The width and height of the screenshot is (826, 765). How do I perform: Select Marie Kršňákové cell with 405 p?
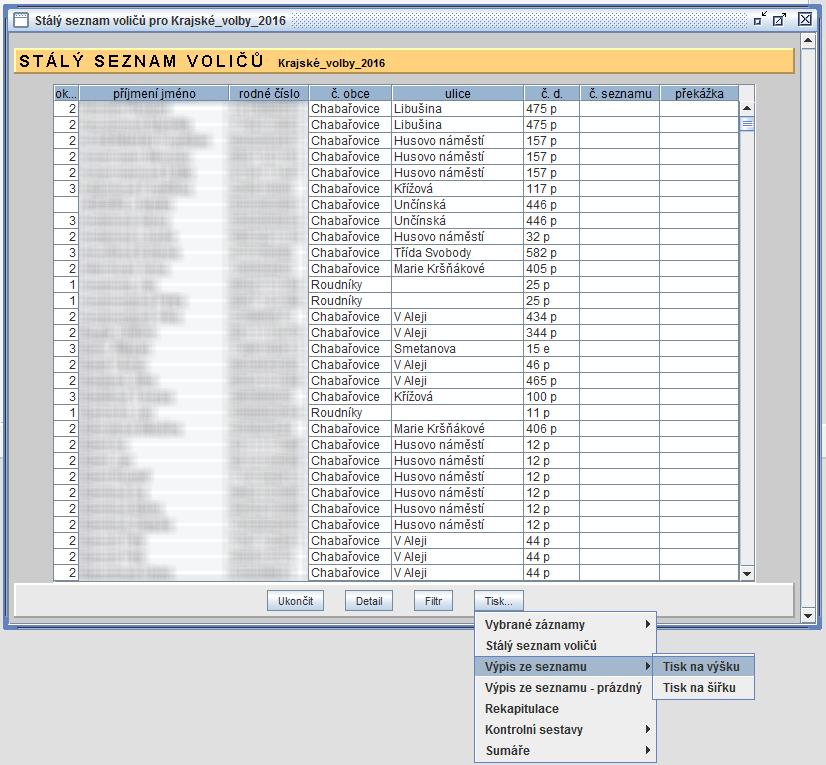[457, 268]
